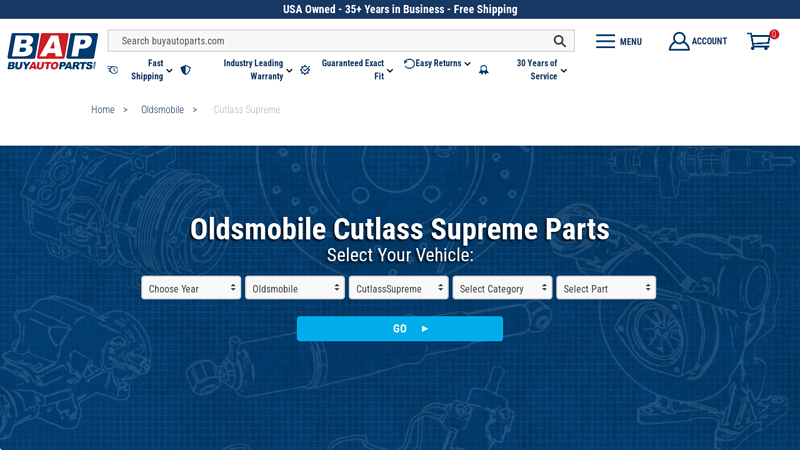Click the account user icon
Viewport: 800px width, 450px height.
pyautogui.click(x=679, y=41)
